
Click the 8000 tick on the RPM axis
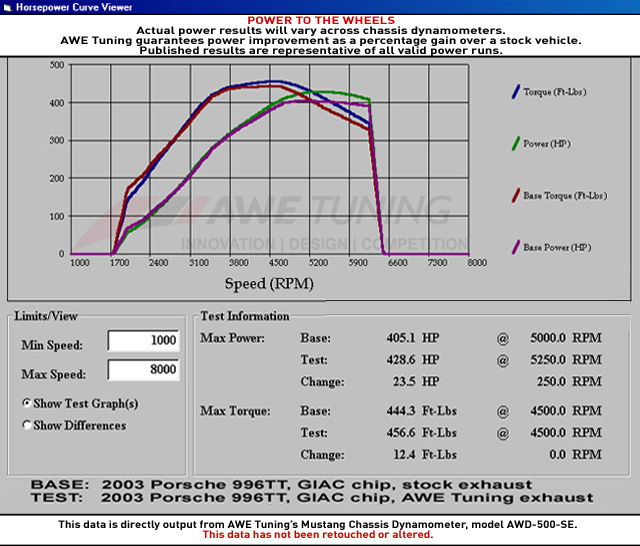point(476,263)
